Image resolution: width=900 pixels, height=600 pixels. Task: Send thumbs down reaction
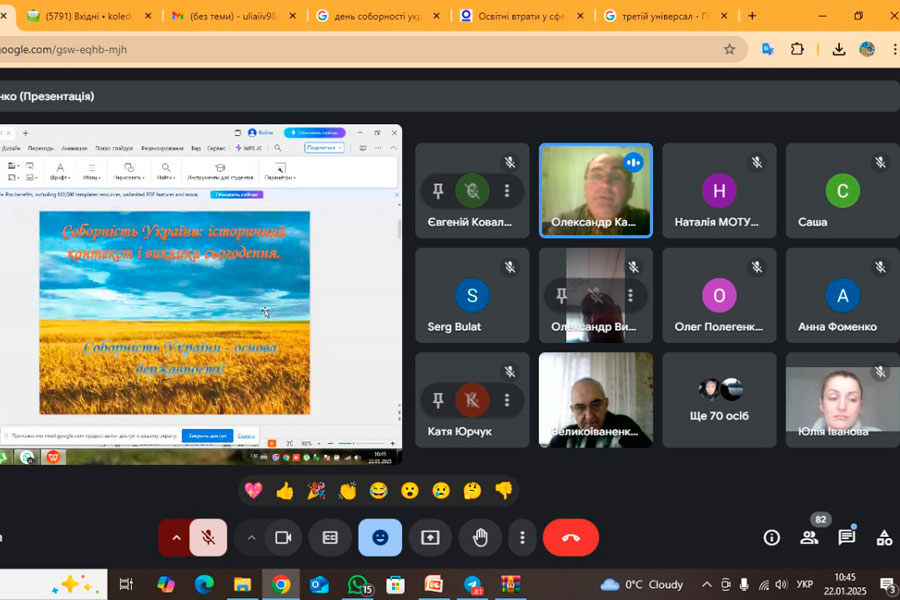click(503, 490)
